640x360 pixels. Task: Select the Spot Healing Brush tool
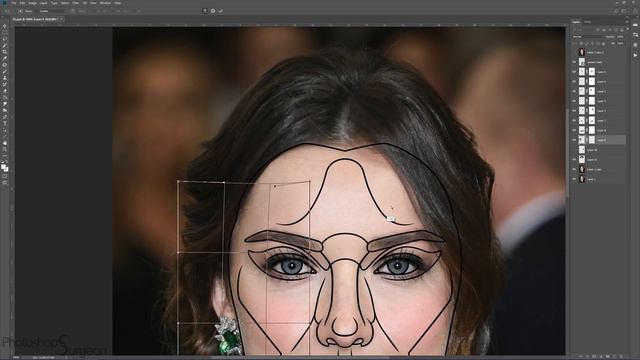point(4,65)
